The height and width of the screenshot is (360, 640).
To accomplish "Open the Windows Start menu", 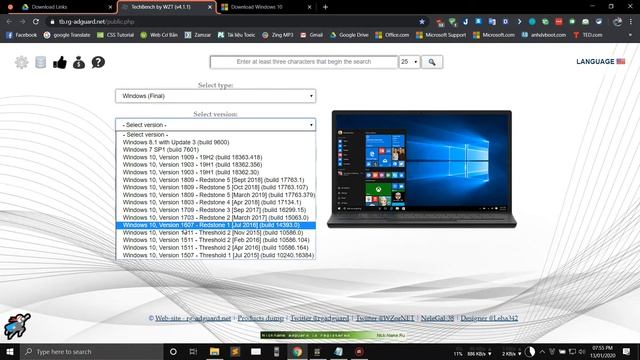I will pyautogui.click(x=10, y=351).
